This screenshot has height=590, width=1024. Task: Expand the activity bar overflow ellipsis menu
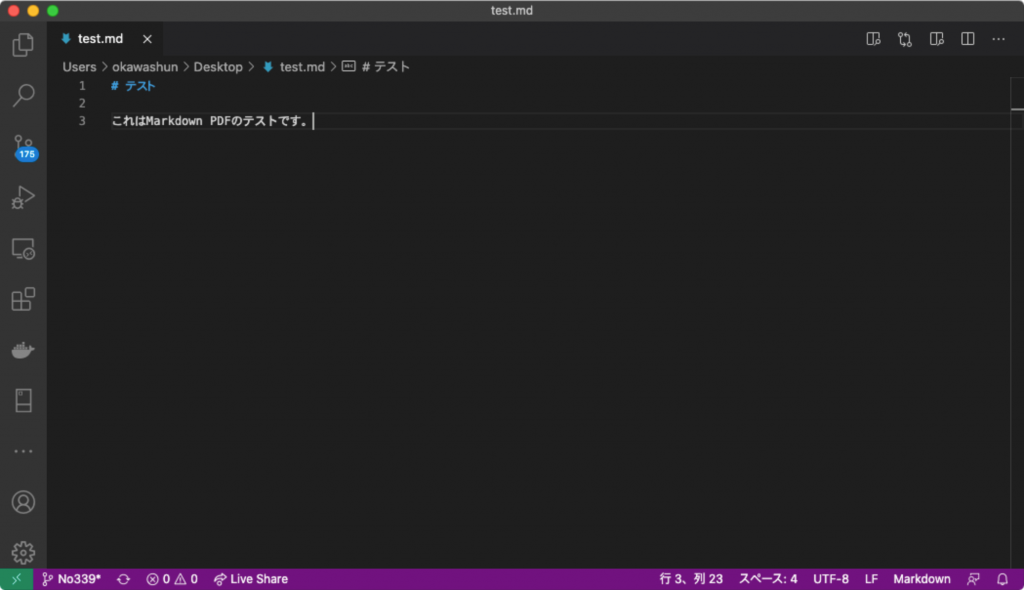tap(23, 450)
